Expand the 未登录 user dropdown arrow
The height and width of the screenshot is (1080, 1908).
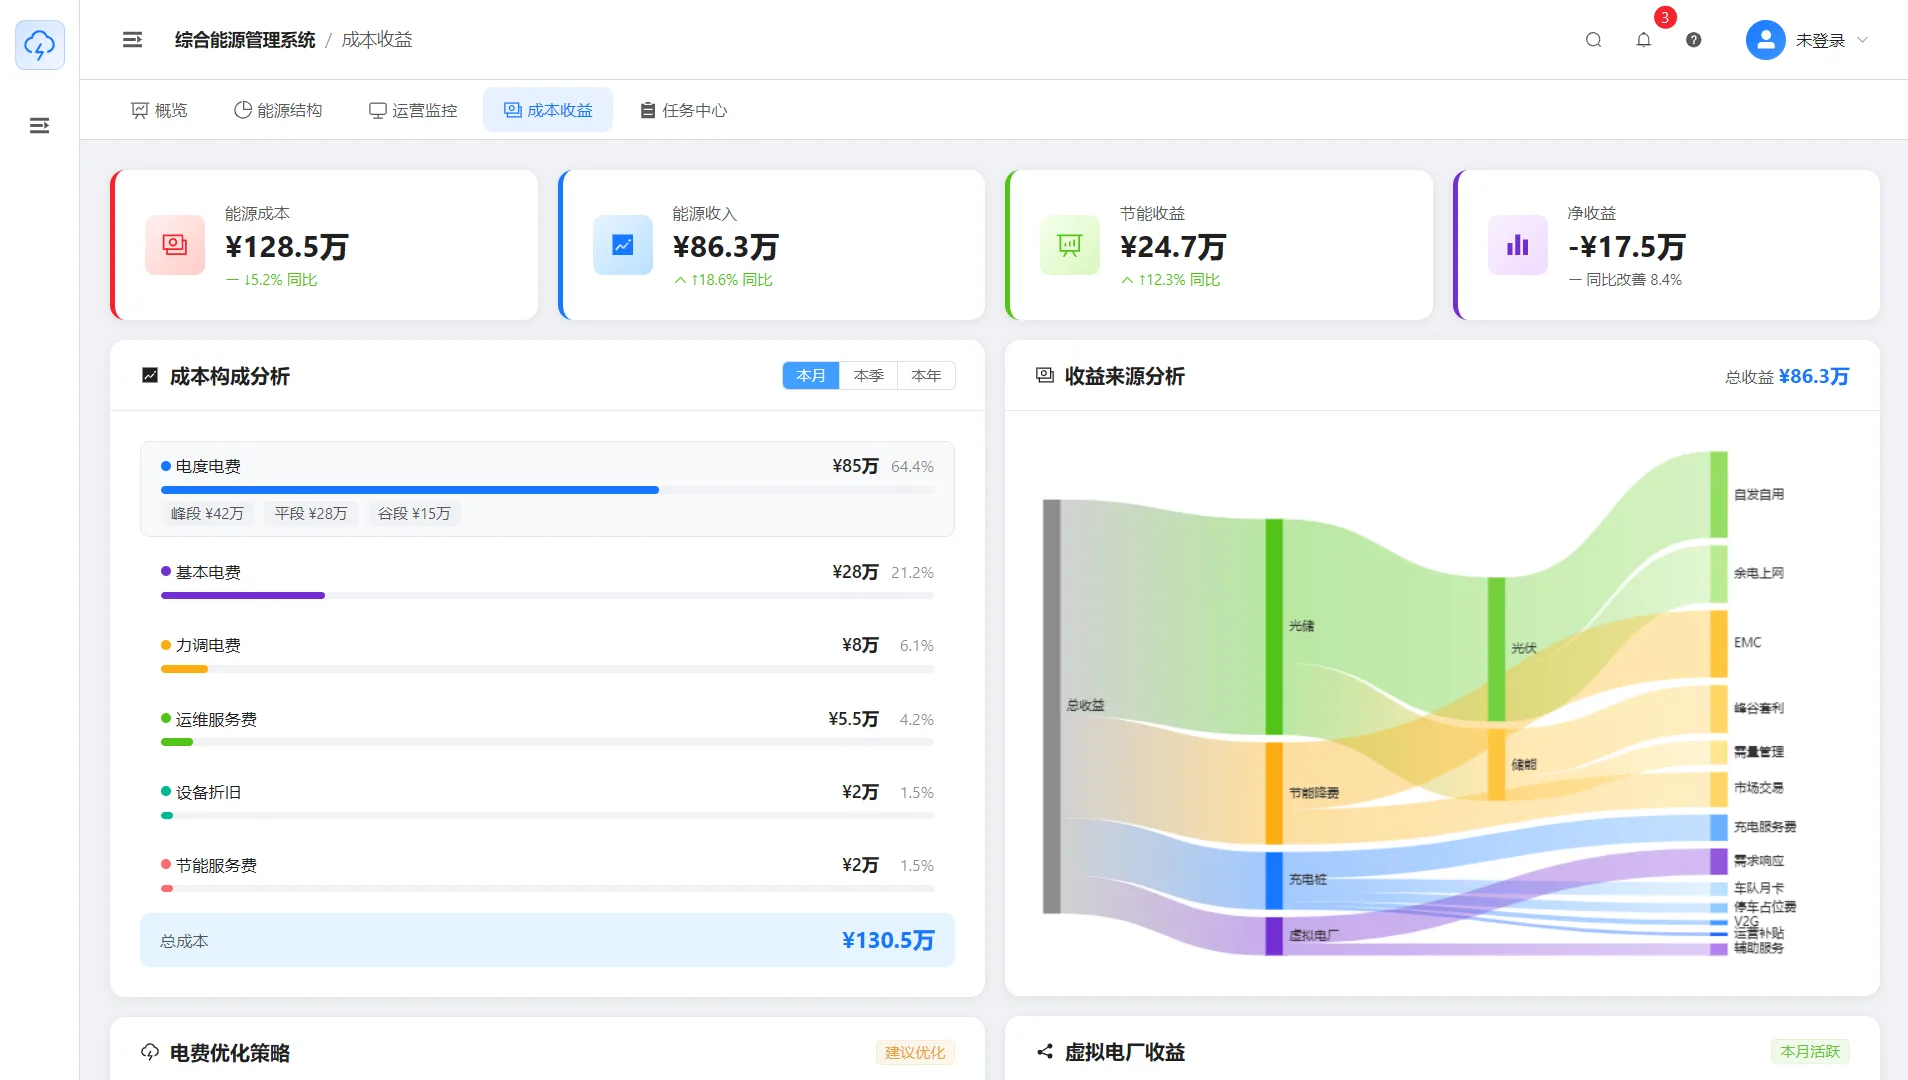[1863, 40]
